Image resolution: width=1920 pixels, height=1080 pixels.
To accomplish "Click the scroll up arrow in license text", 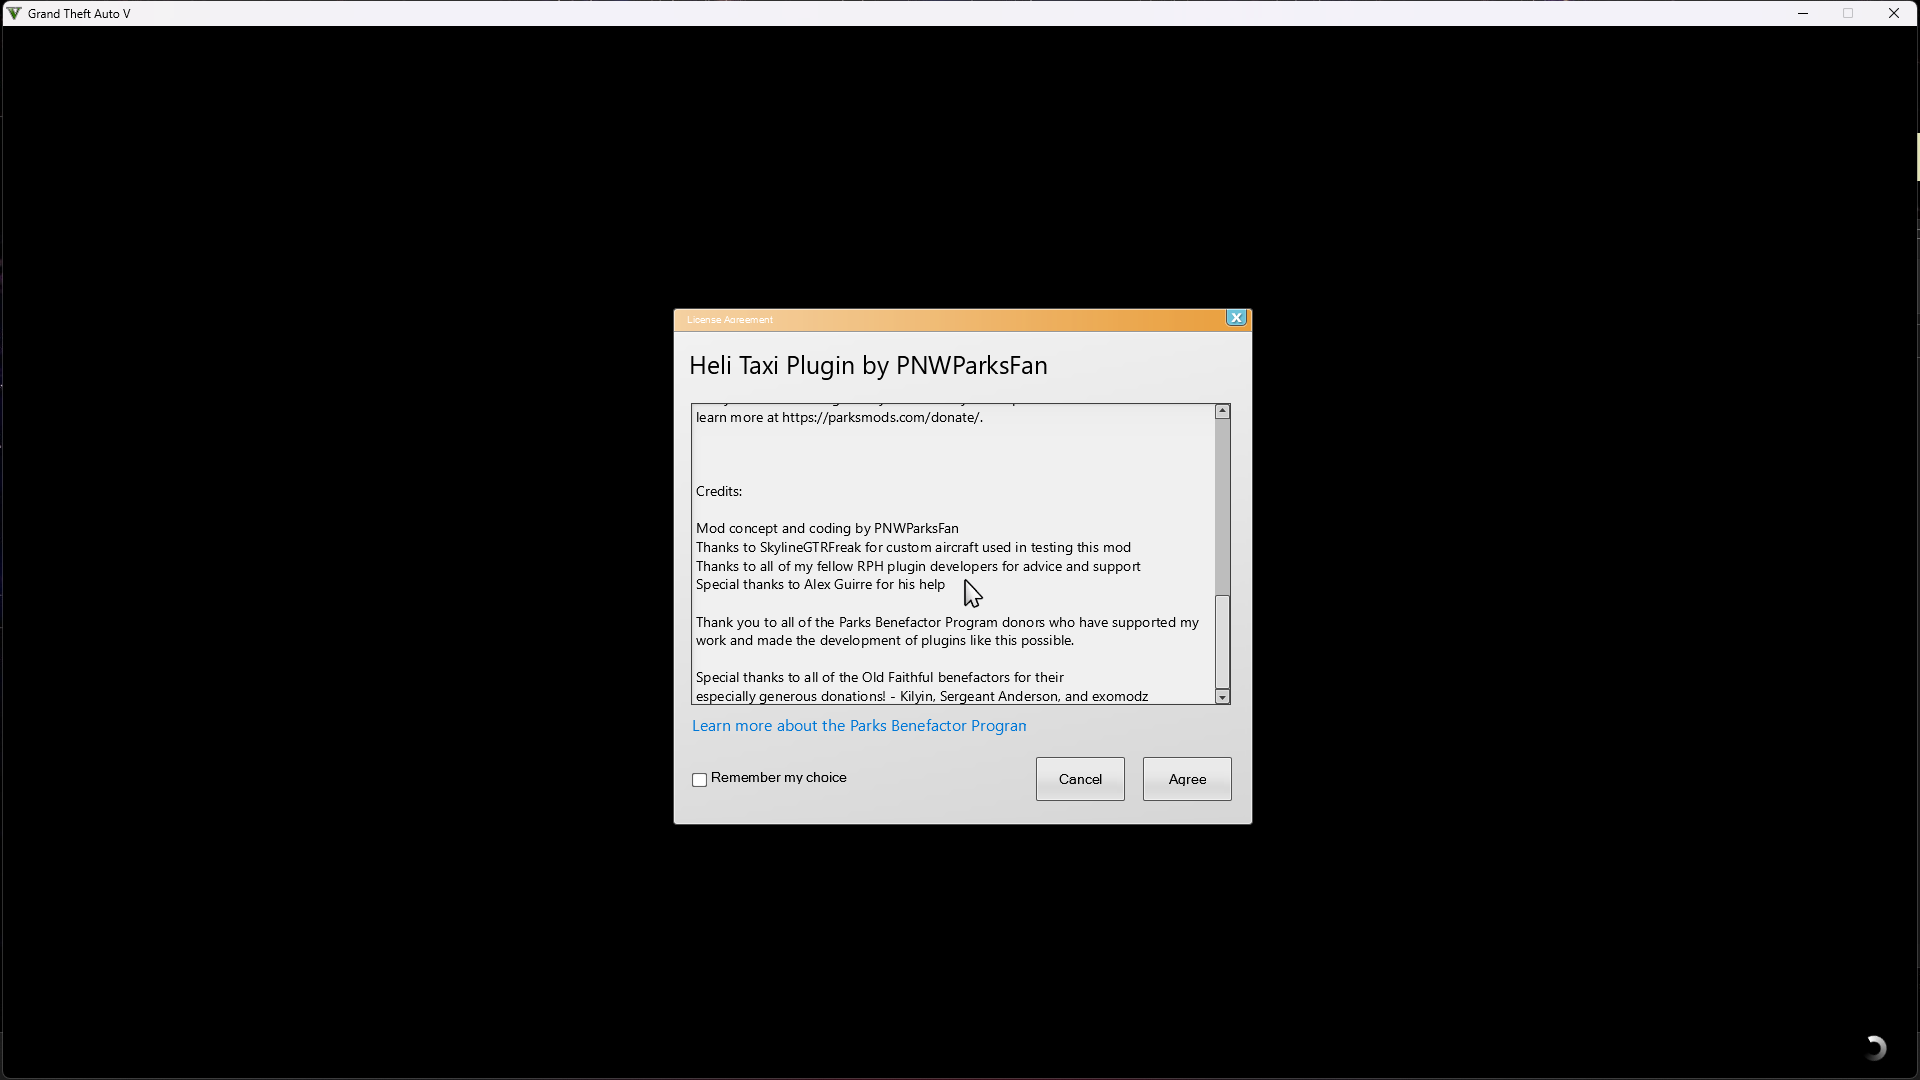I will tap(1222, 412).
